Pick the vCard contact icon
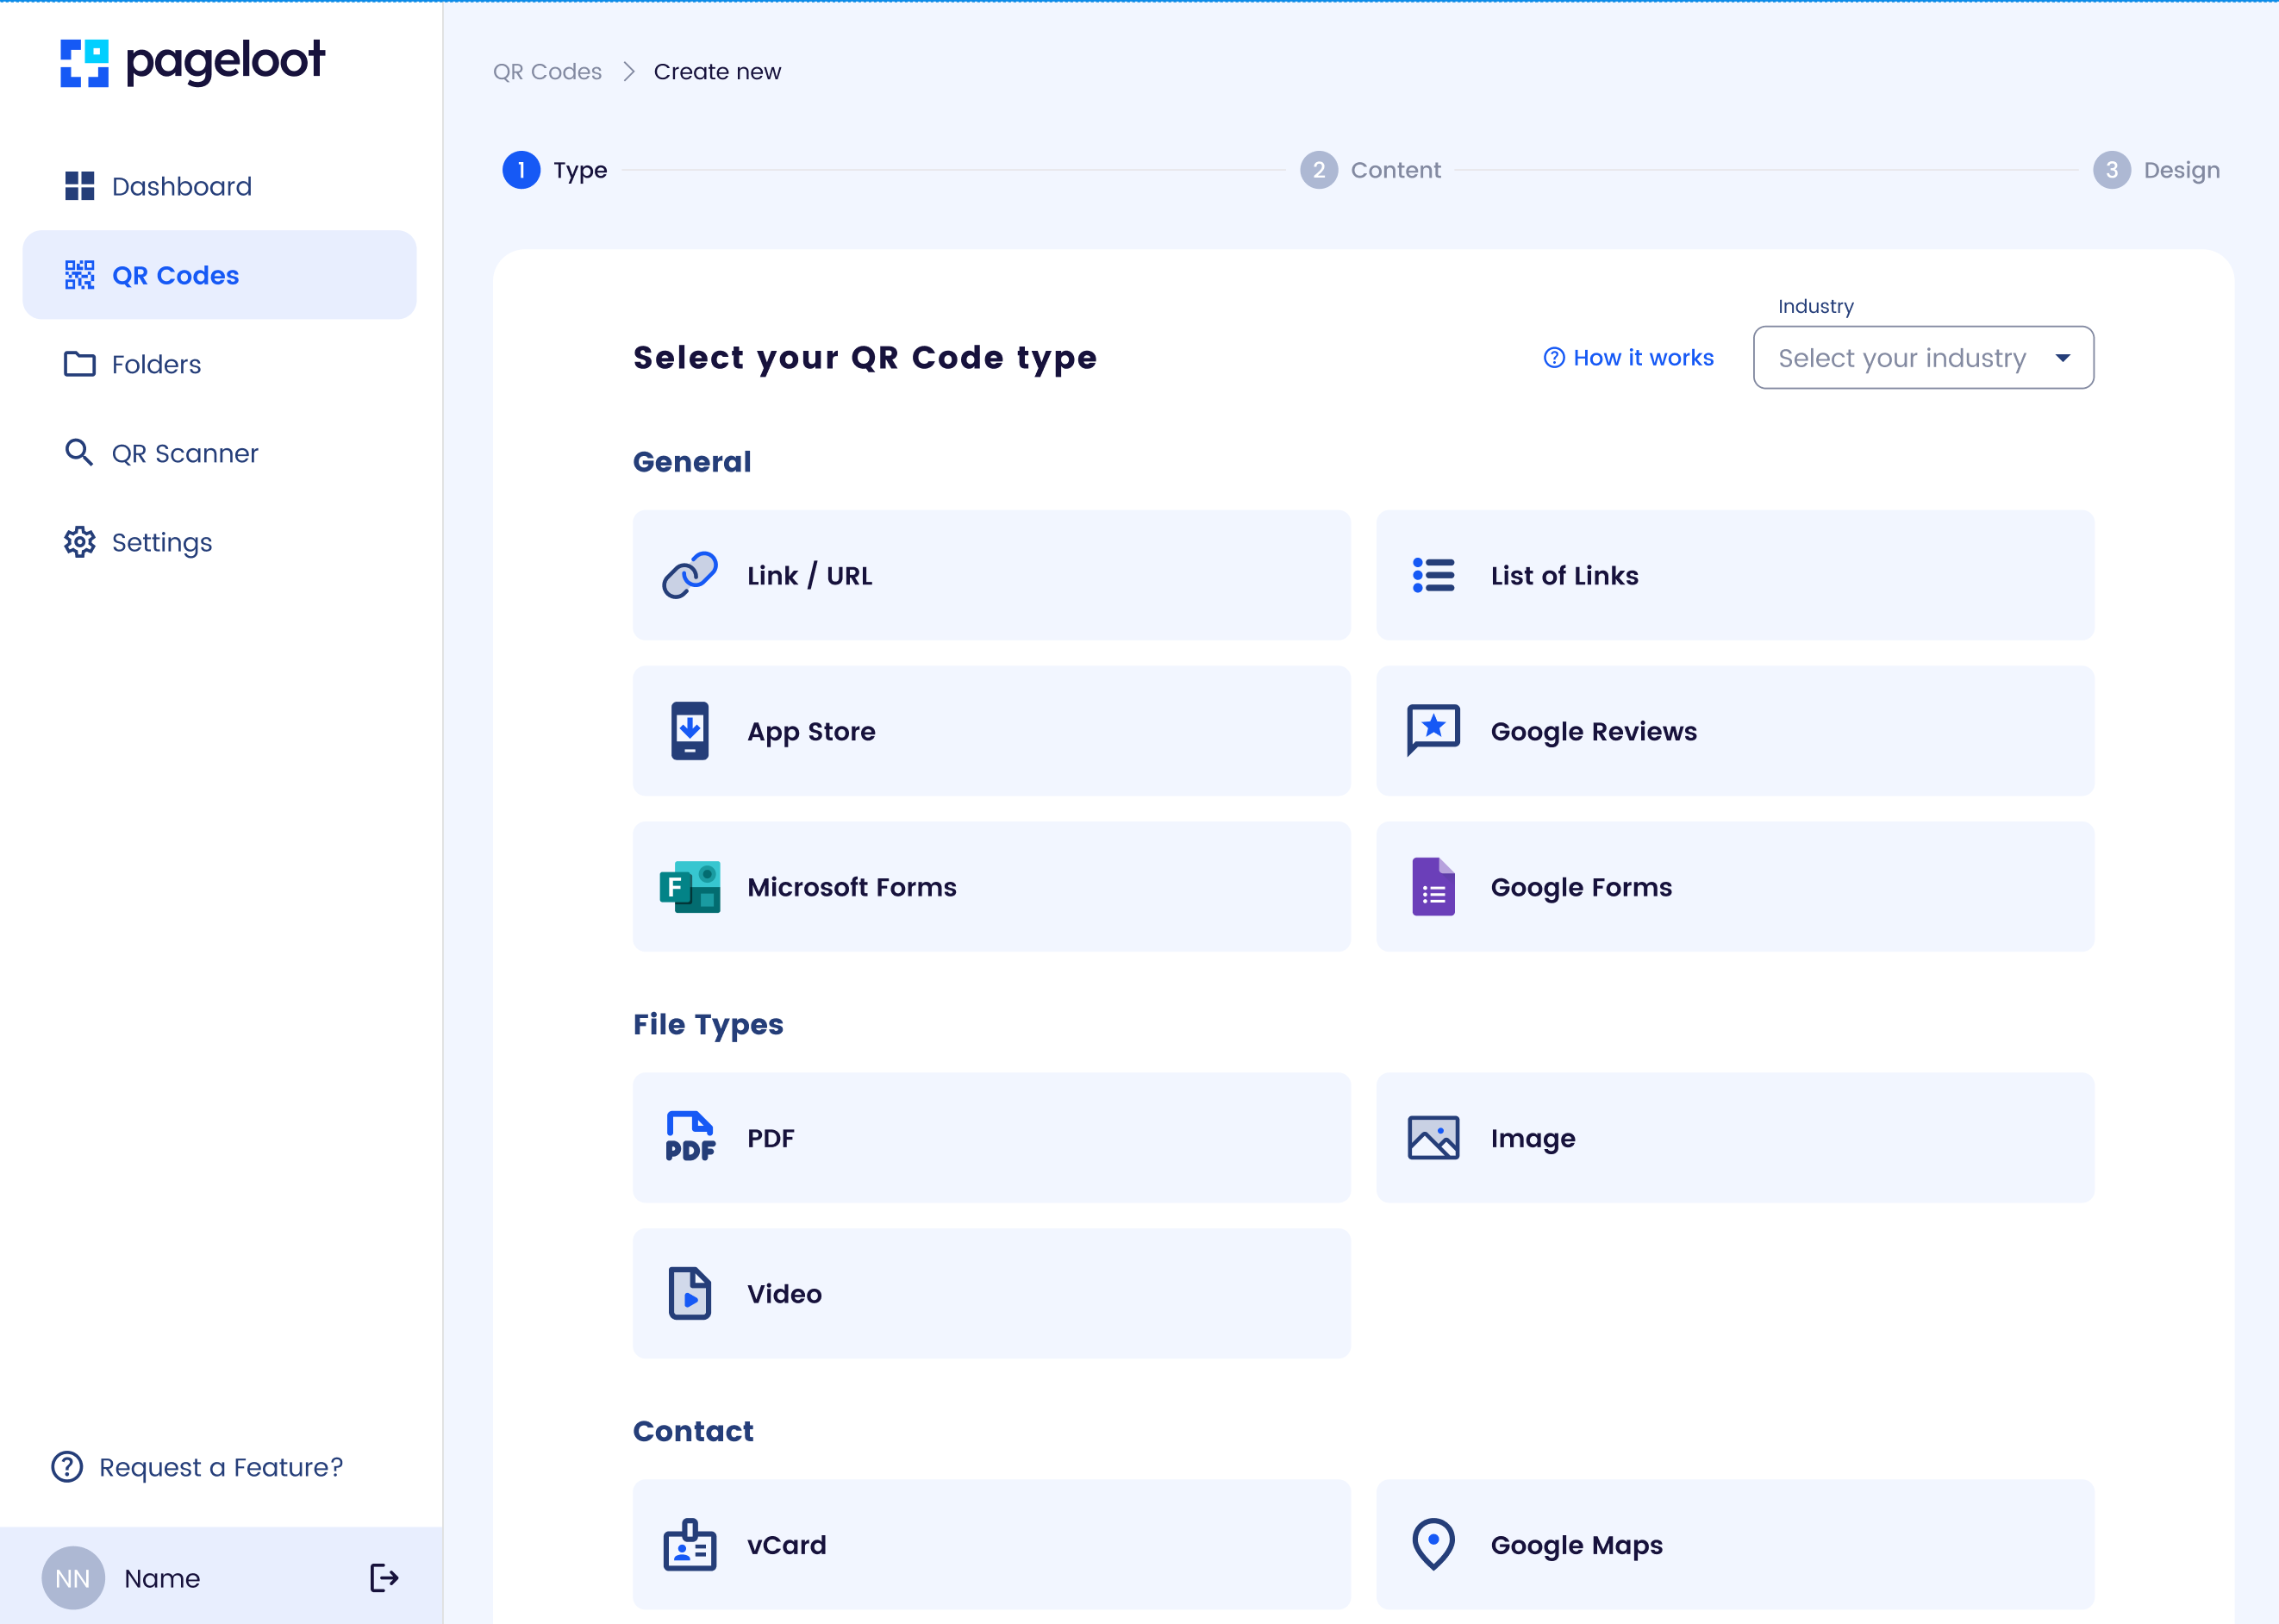This screenshot has width=2279, height=1624. click(690, 1545)
